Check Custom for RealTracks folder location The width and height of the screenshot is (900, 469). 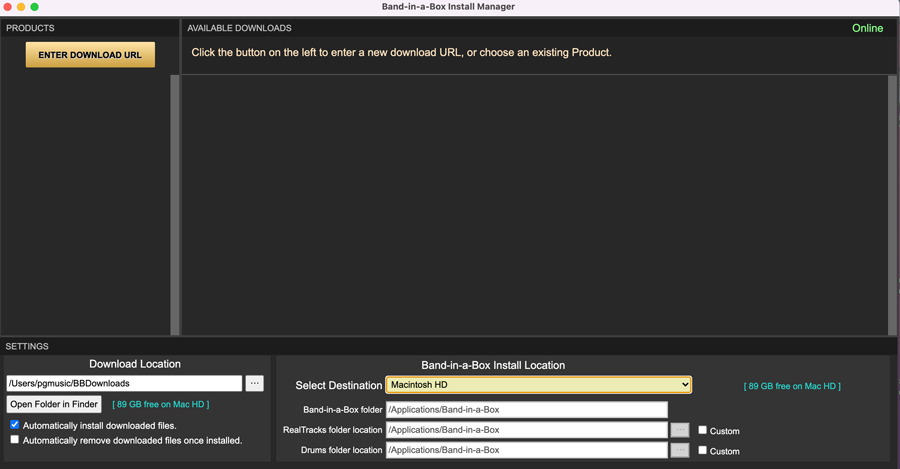point(703,430)
